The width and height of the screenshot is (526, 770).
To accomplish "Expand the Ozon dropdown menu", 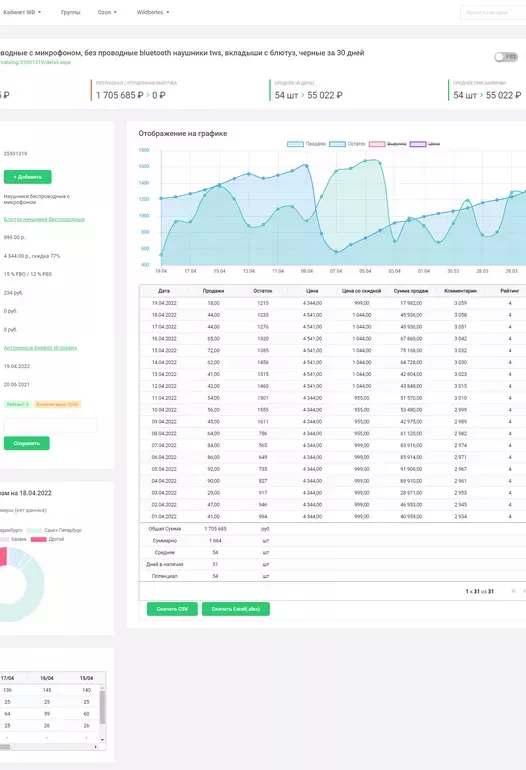I will [107, 12].
